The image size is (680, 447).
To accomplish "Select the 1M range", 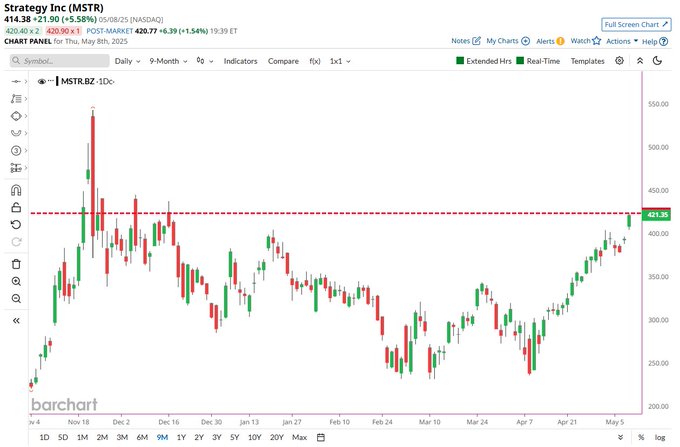I will point(82,437).
